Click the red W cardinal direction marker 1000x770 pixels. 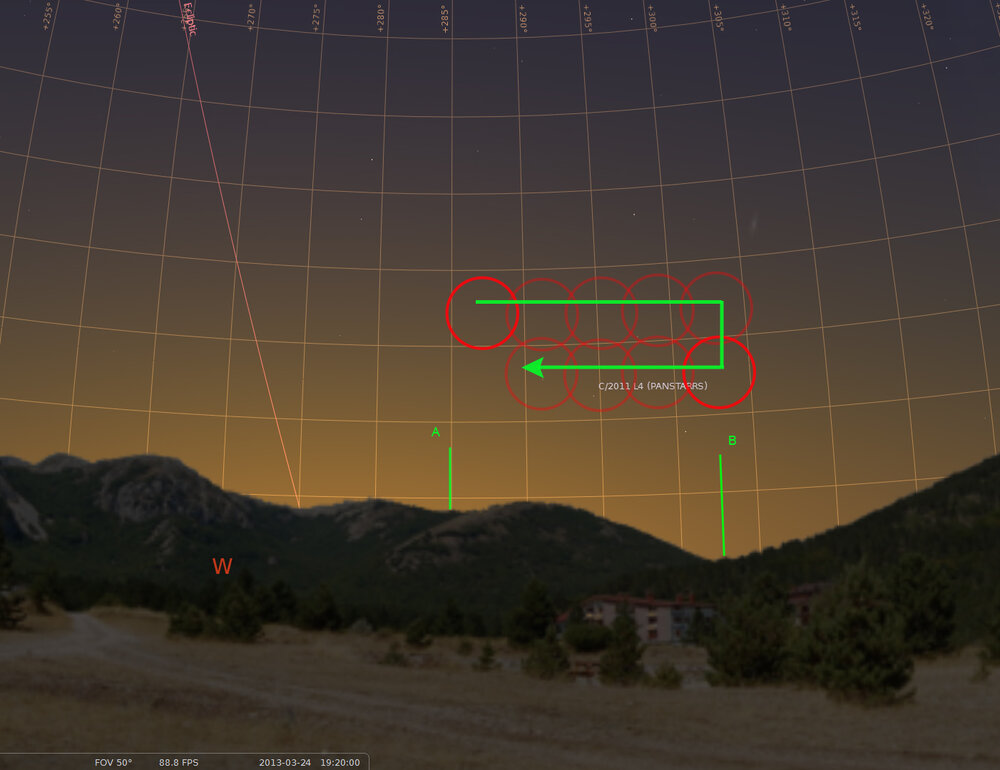coord(222,567)
